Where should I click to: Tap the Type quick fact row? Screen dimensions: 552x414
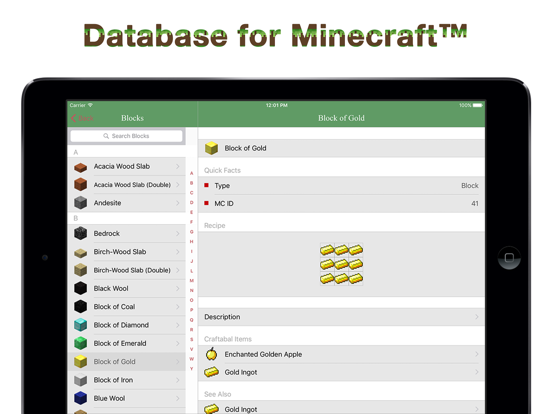coord(341,186)
